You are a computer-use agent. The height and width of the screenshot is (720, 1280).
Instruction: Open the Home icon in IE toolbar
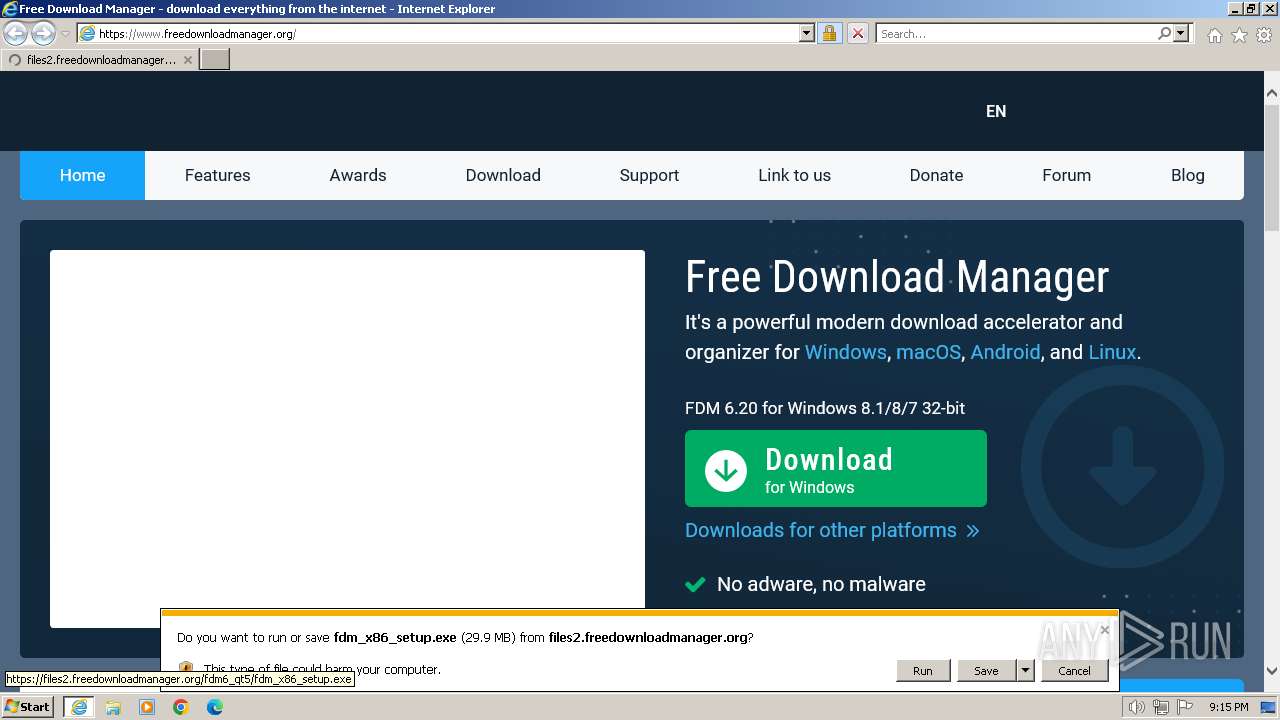1214,35
